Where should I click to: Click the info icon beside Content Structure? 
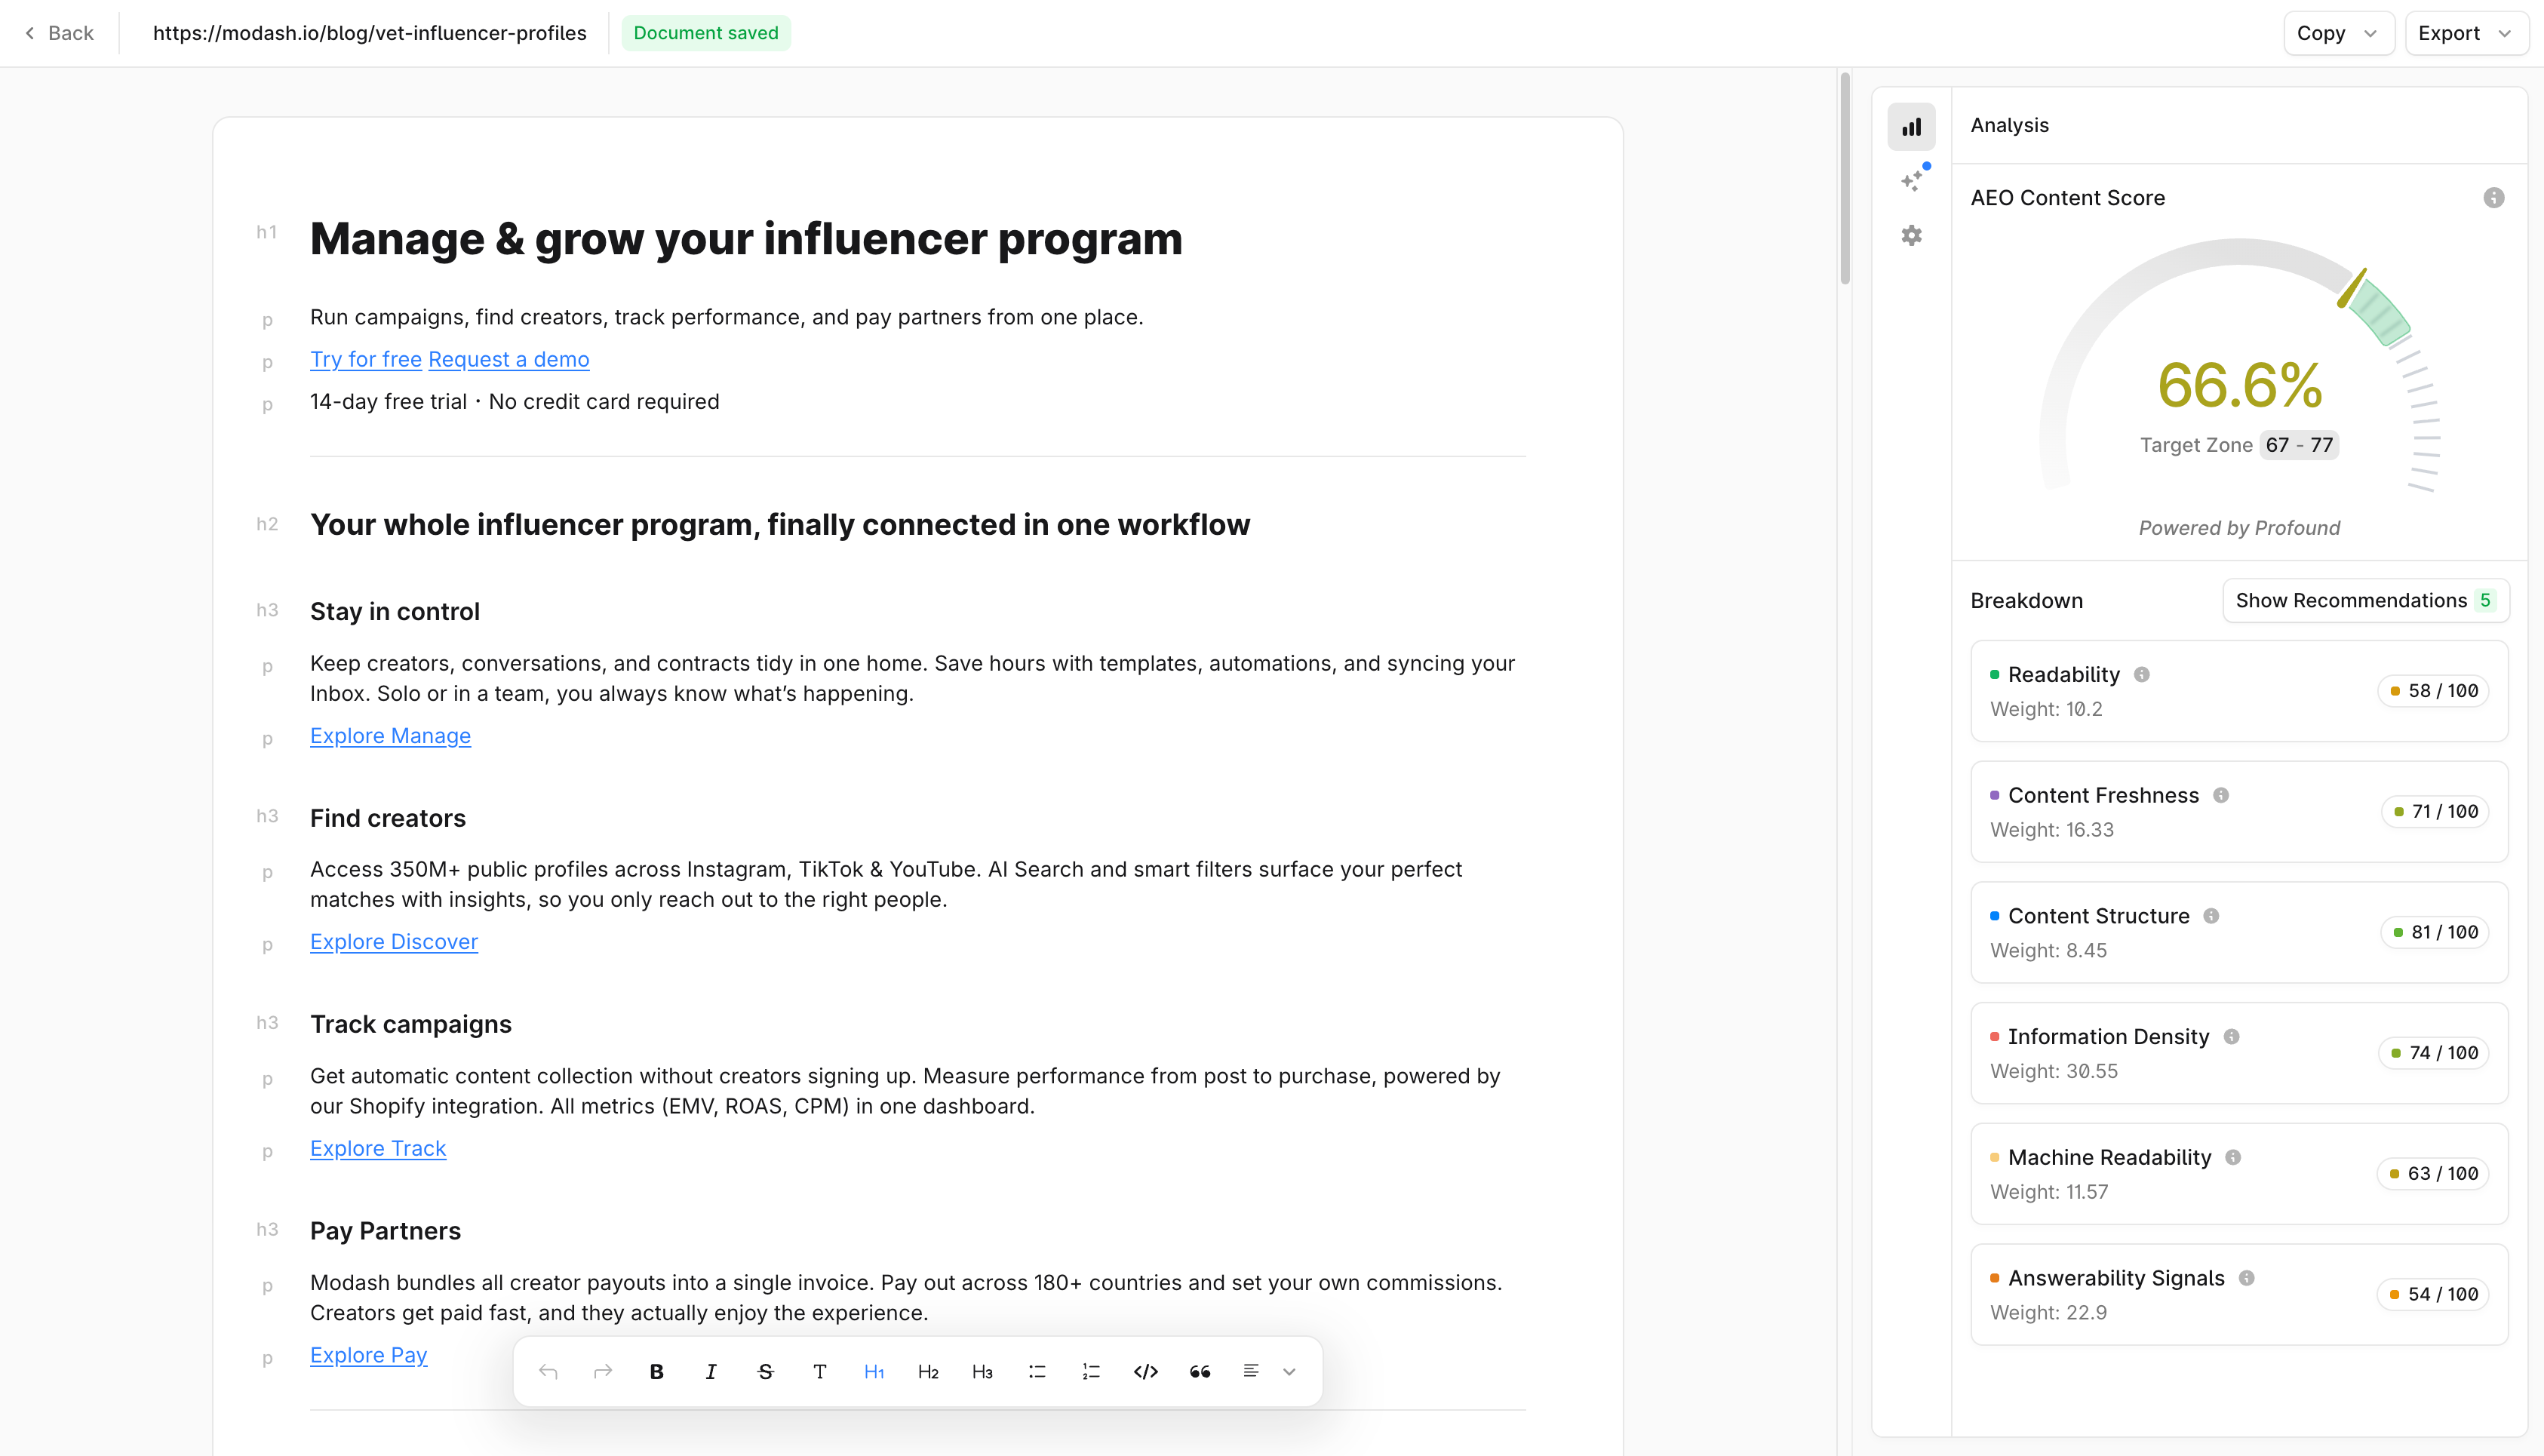coord(2212,916)
